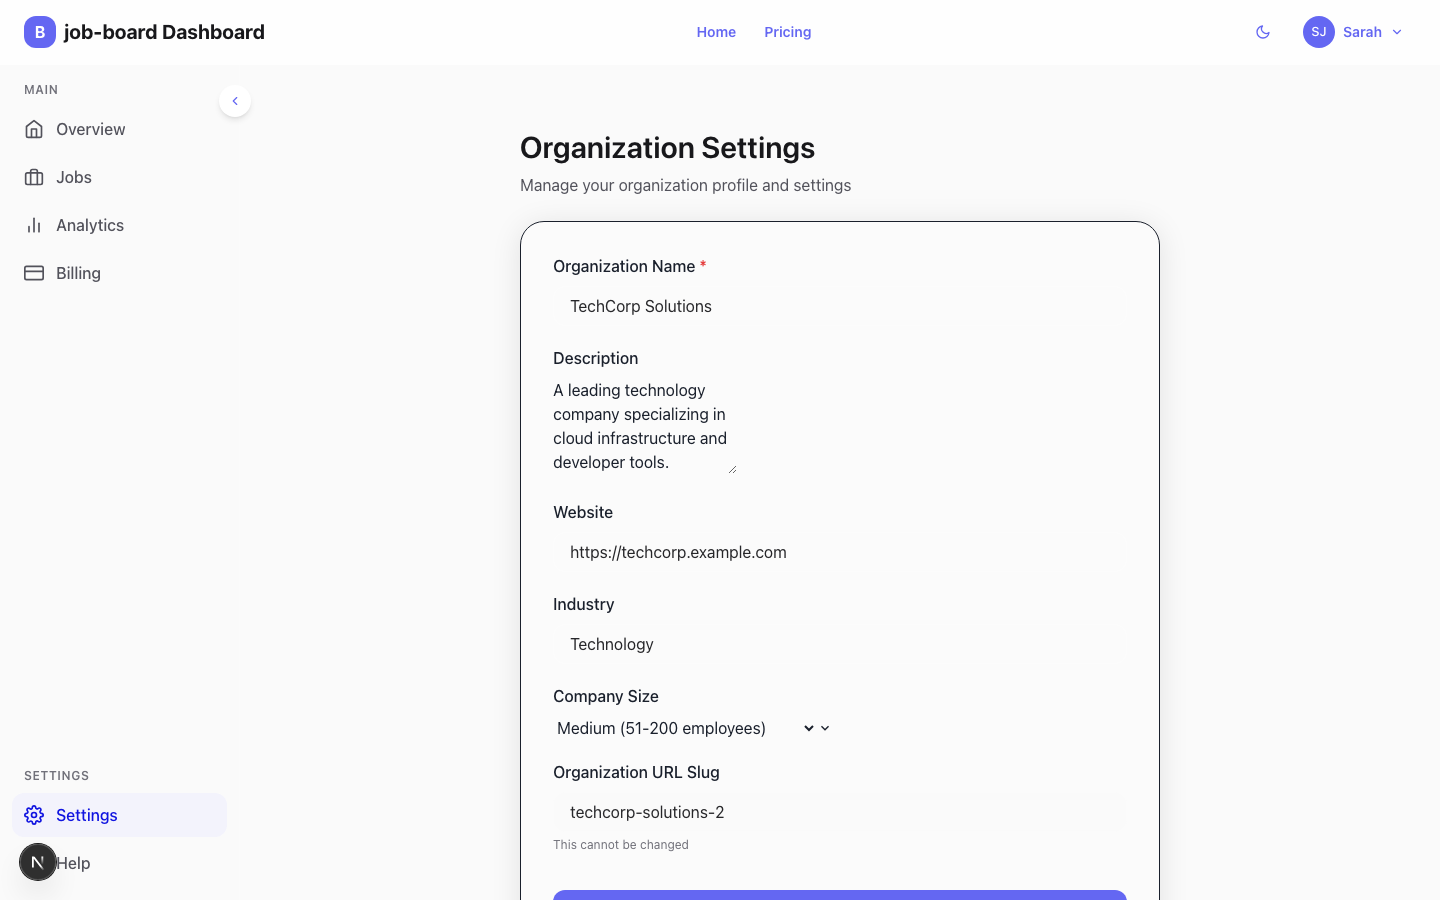1440x900 pixels.
Task: Click the purple save button below the form
Action: [839, 897]
